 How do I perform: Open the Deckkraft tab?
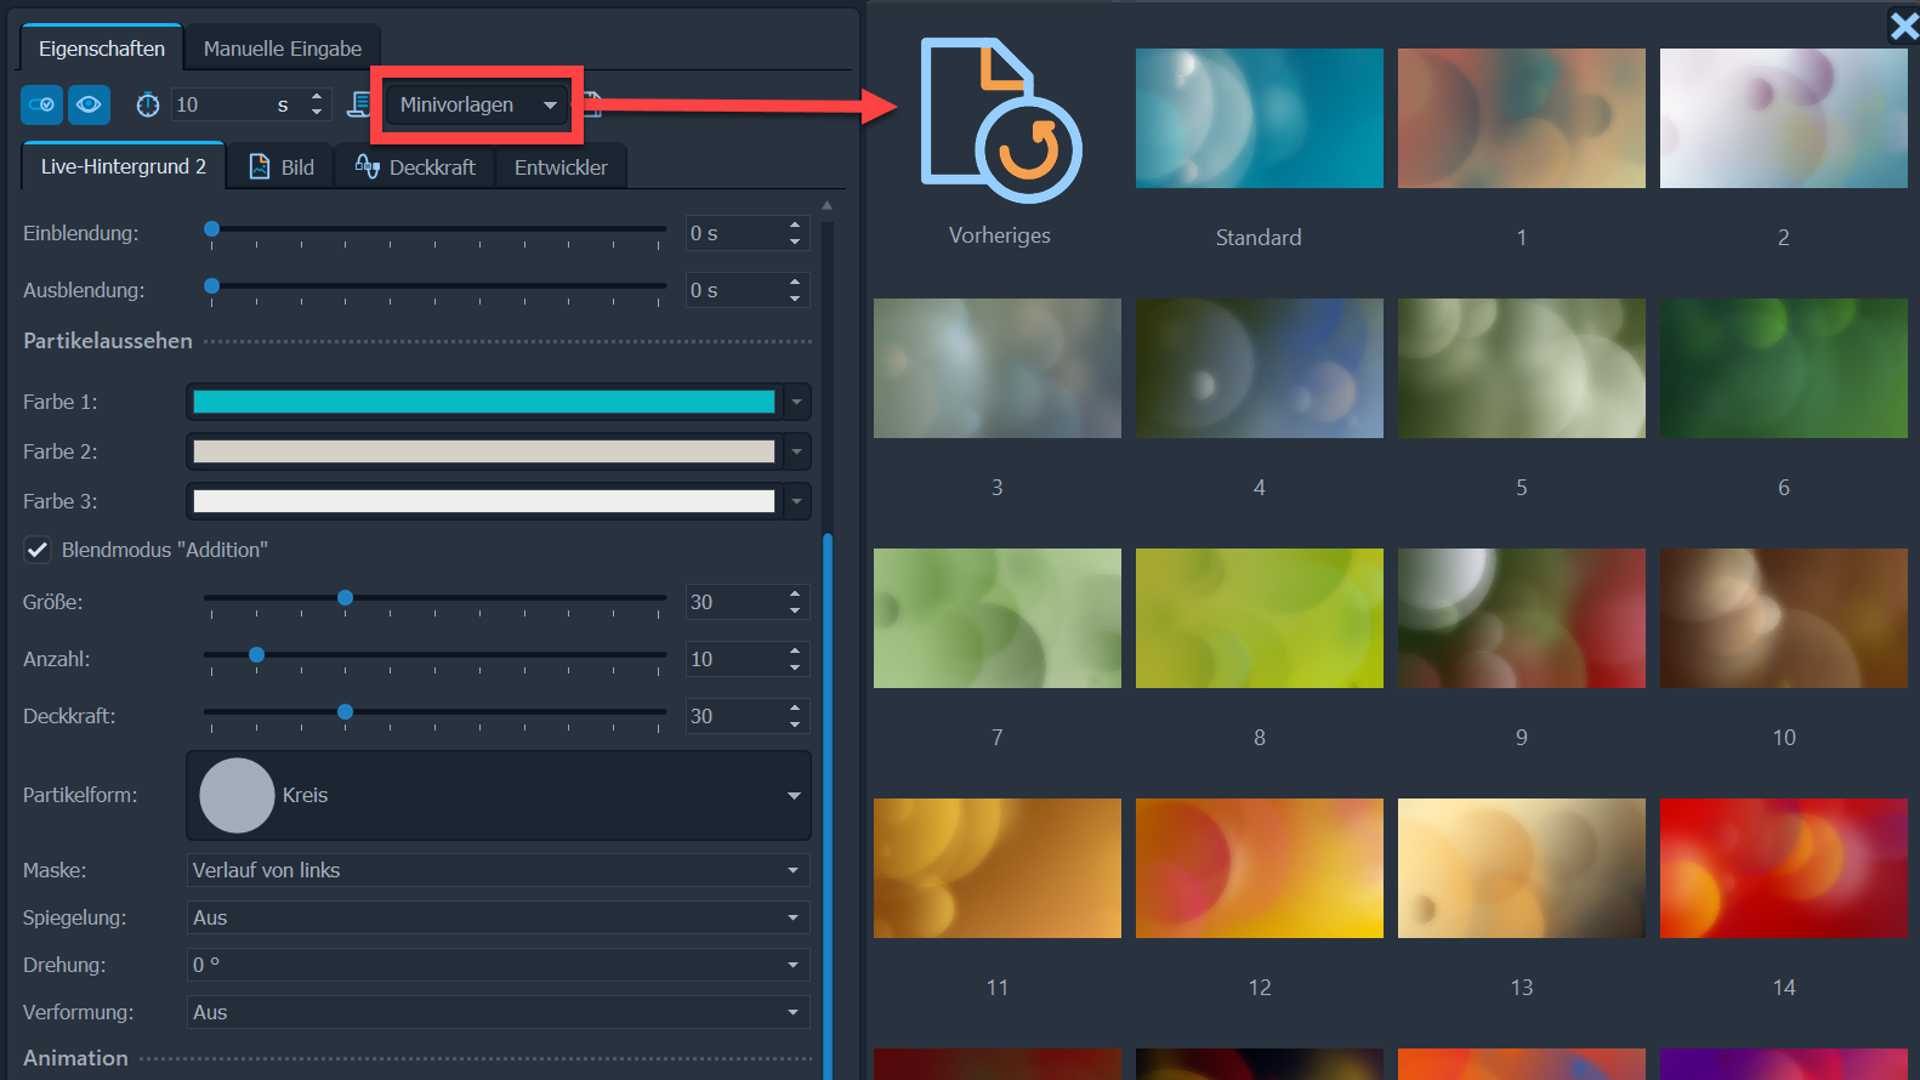[415, 167]
